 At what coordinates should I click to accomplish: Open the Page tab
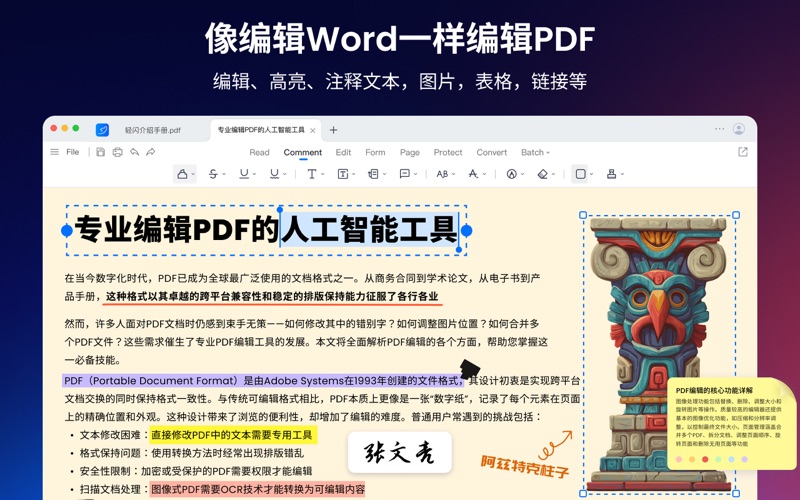point(410,153)
